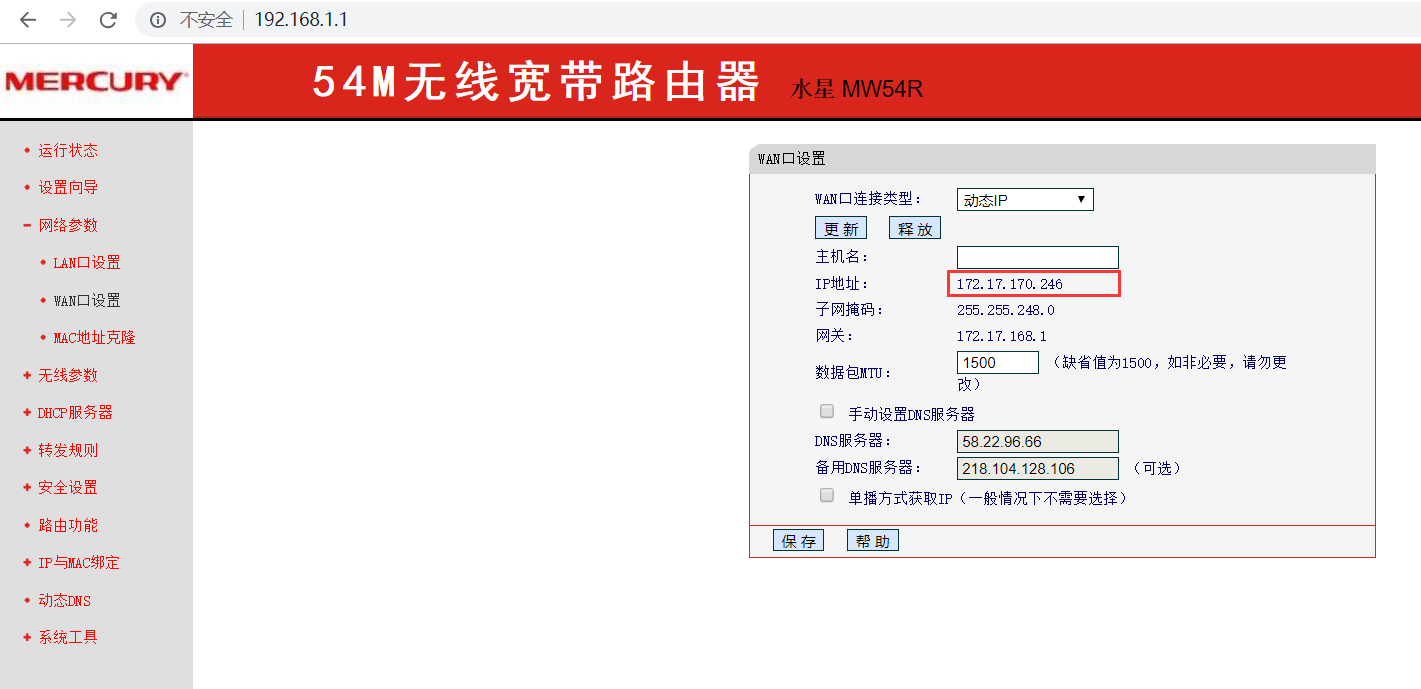
Task: Click the 数据包MTU field showing 1500
Action: click(998, 362)
